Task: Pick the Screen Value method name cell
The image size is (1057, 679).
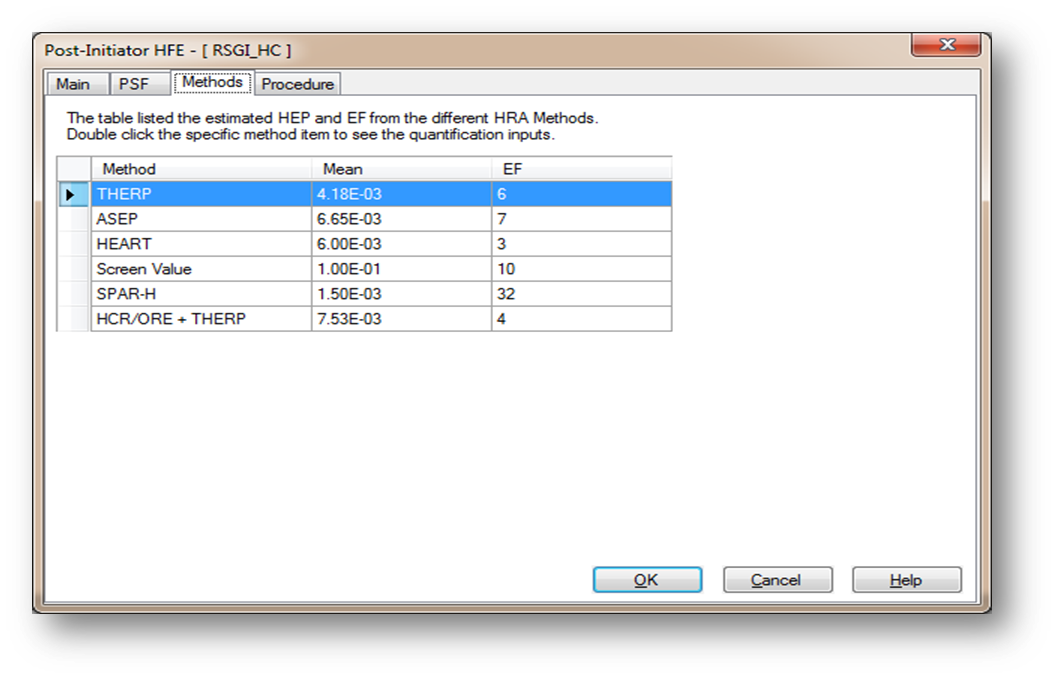Action: [200, 269]
